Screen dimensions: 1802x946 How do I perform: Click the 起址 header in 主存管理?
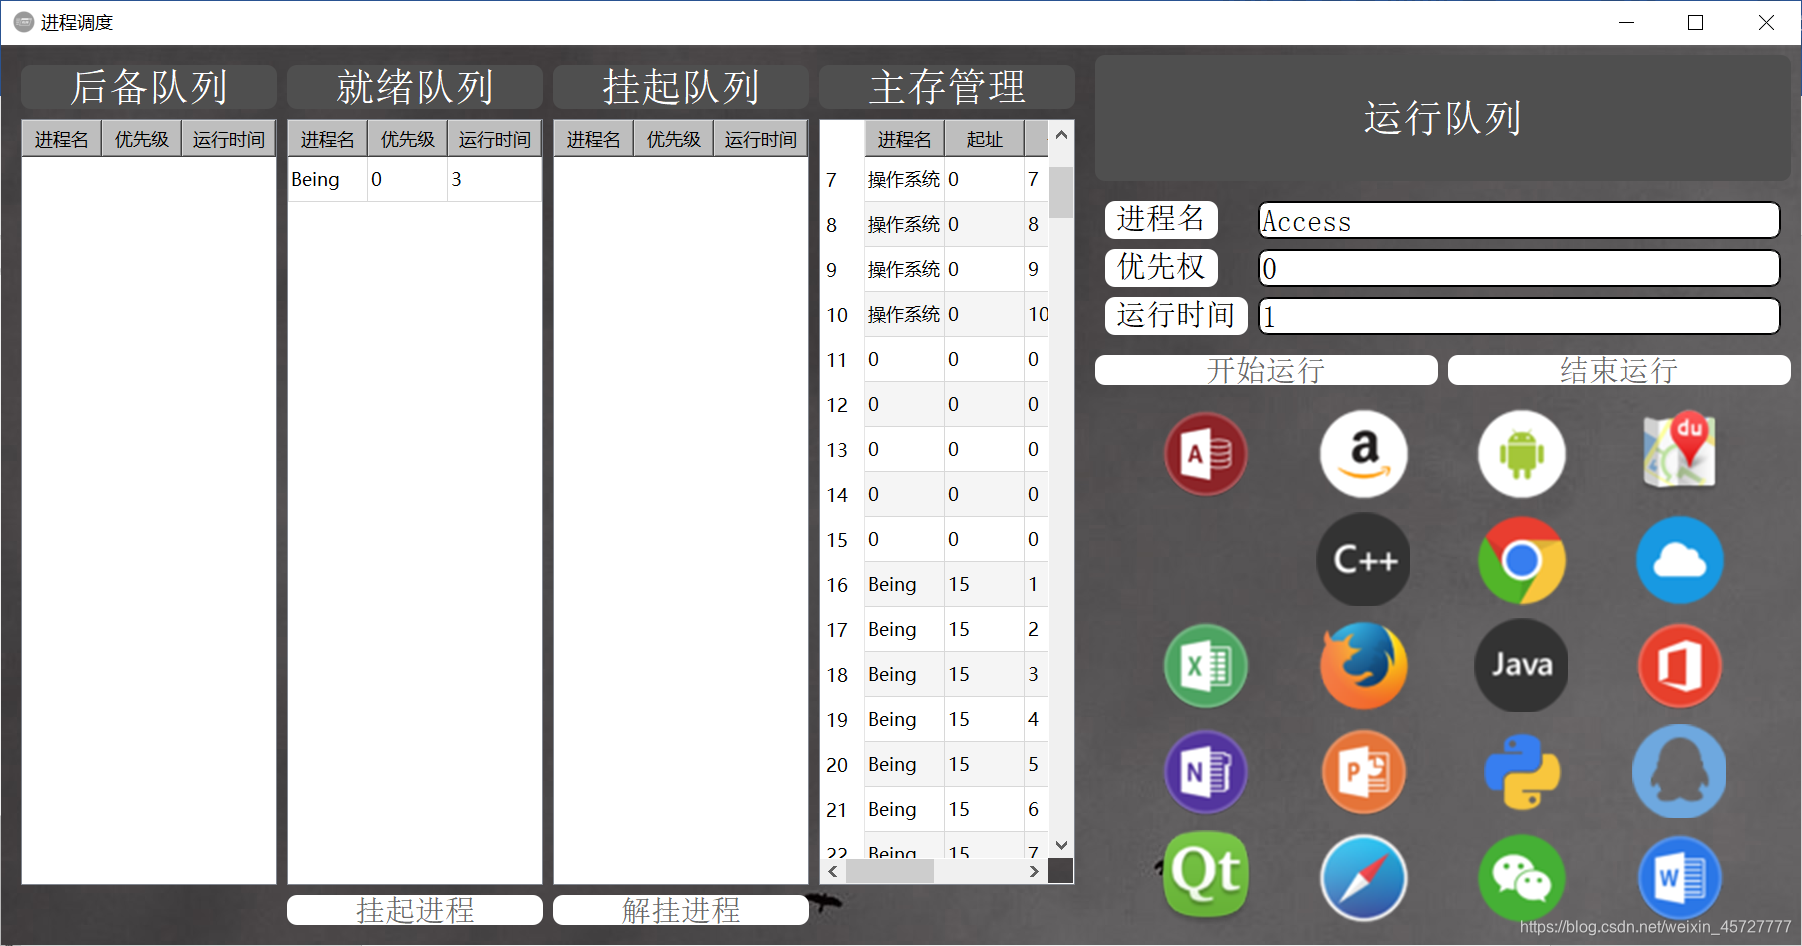coord(985,139)
